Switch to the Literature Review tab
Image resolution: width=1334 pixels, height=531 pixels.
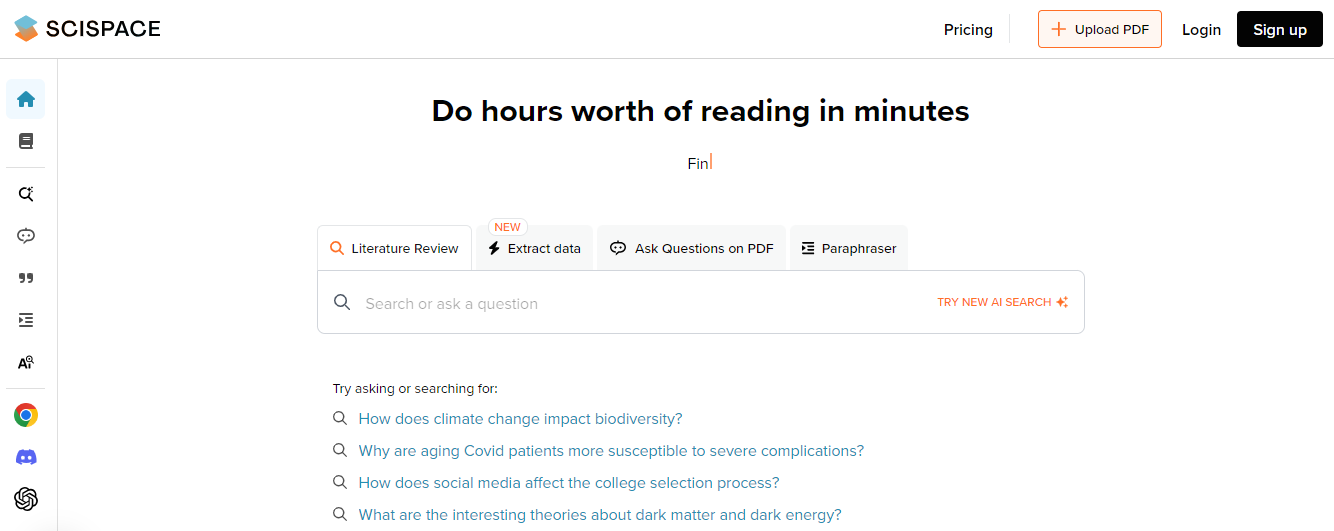[394, 248]
